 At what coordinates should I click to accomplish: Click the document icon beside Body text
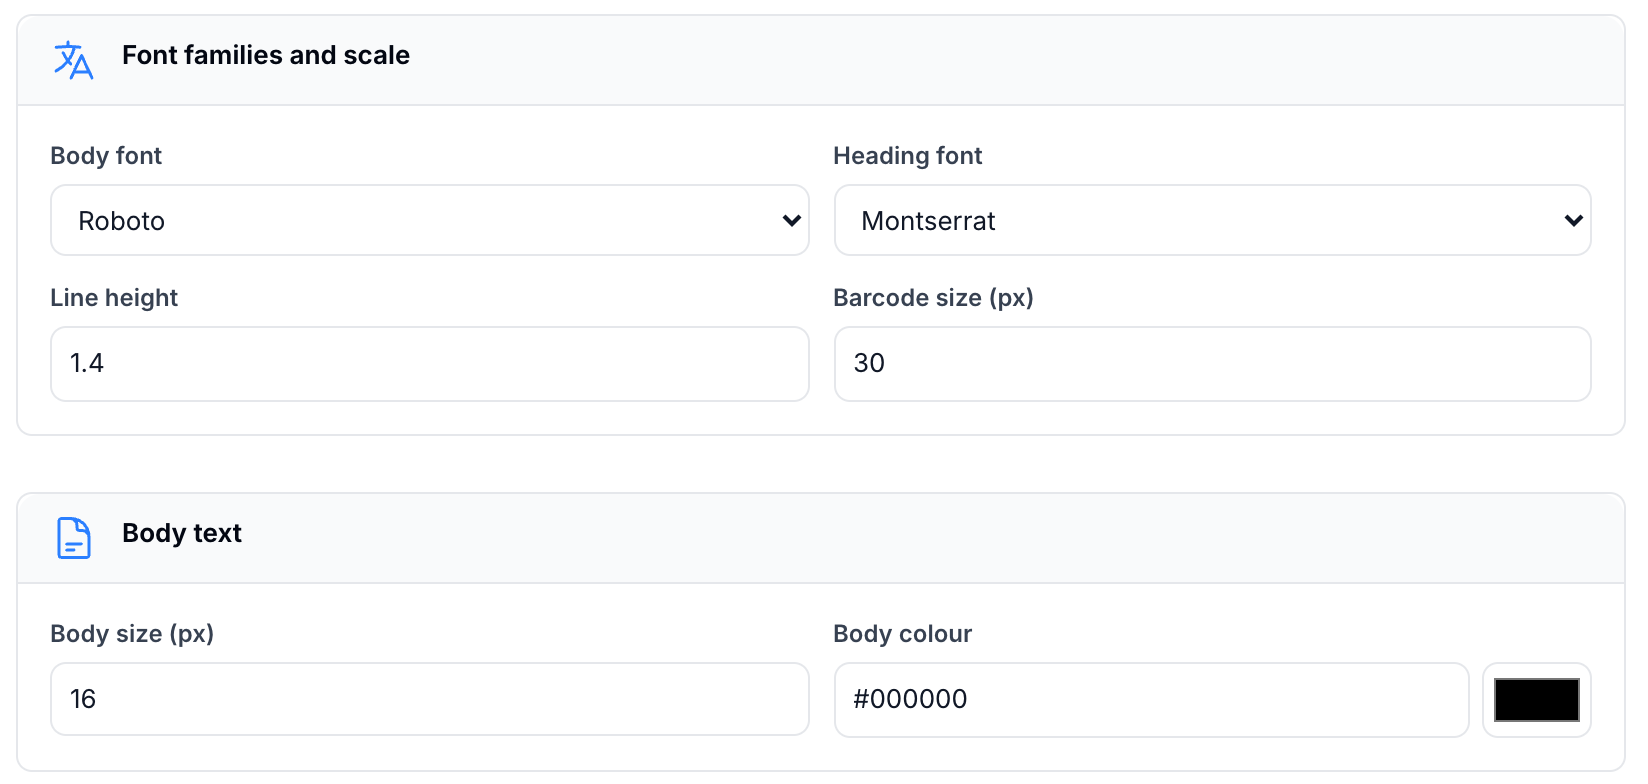point(73,538)
